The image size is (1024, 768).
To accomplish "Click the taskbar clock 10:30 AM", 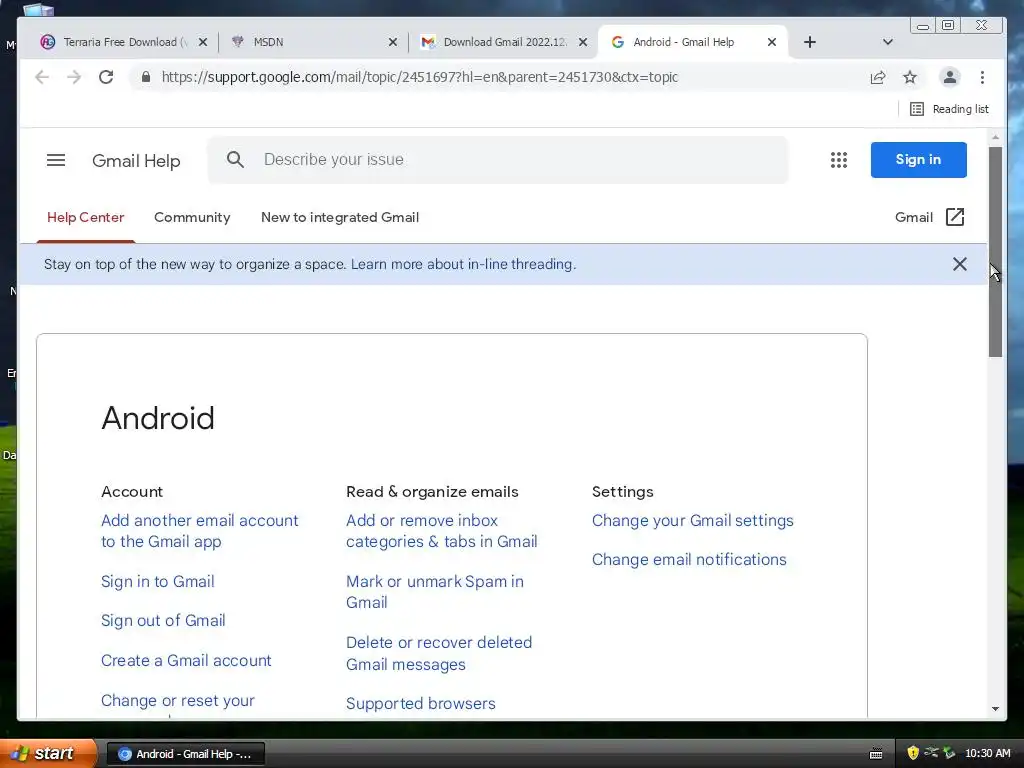I will pyautogui.click(x=987, y=753).
